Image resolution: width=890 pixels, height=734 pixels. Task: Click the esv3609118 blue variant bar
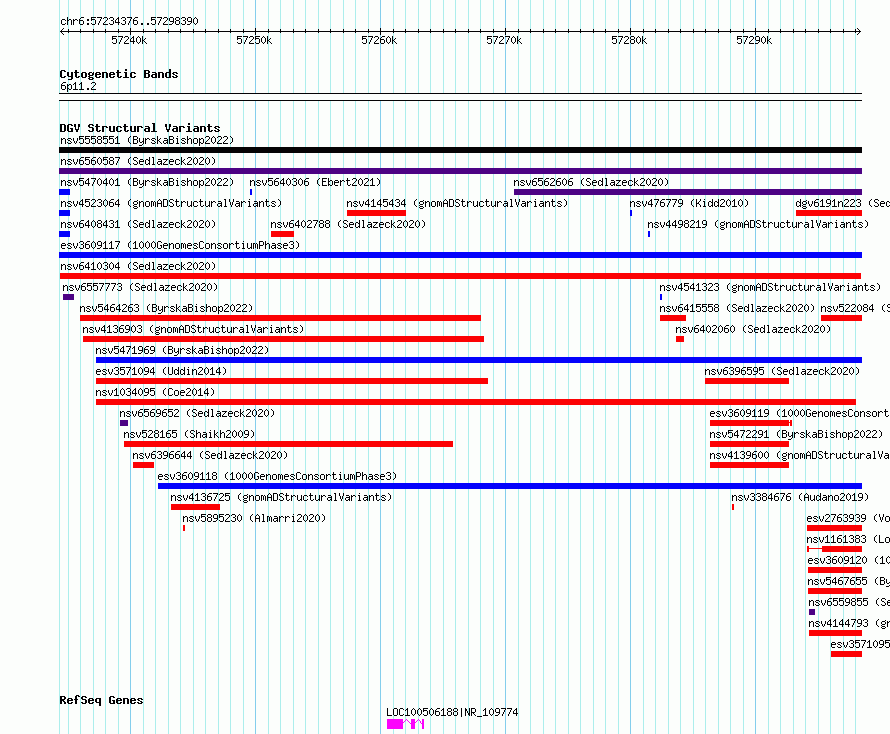(510, 486)
